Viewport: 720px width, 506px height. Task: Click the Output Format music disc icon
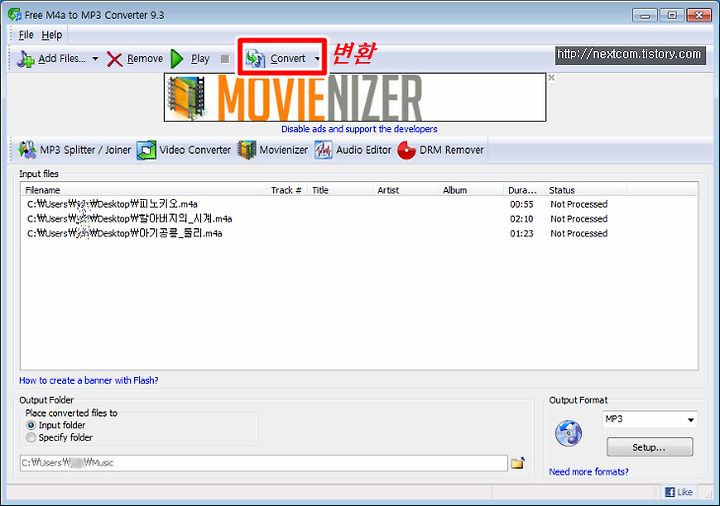(568, 433)
